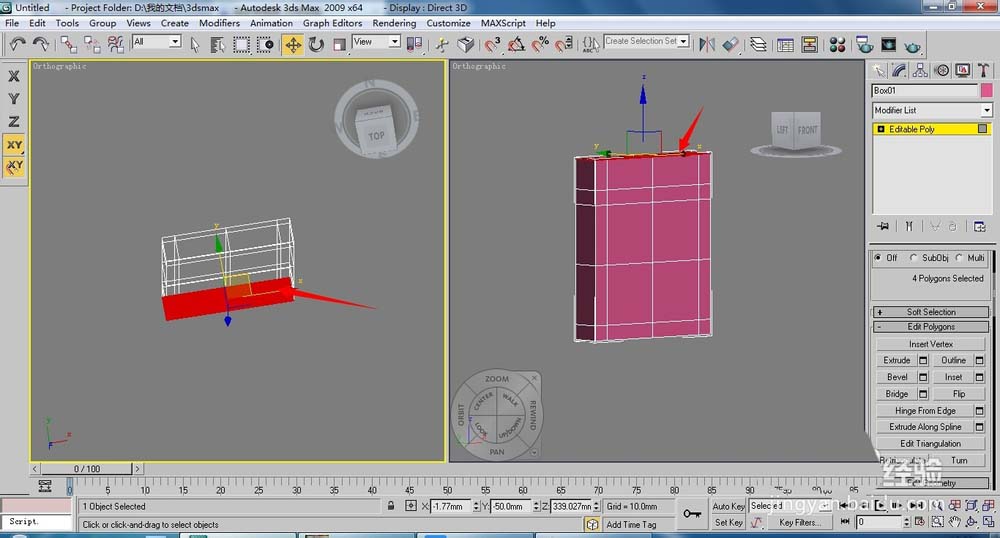
Task: Switch to the Motion command panel tab
Action: (941, 70)
